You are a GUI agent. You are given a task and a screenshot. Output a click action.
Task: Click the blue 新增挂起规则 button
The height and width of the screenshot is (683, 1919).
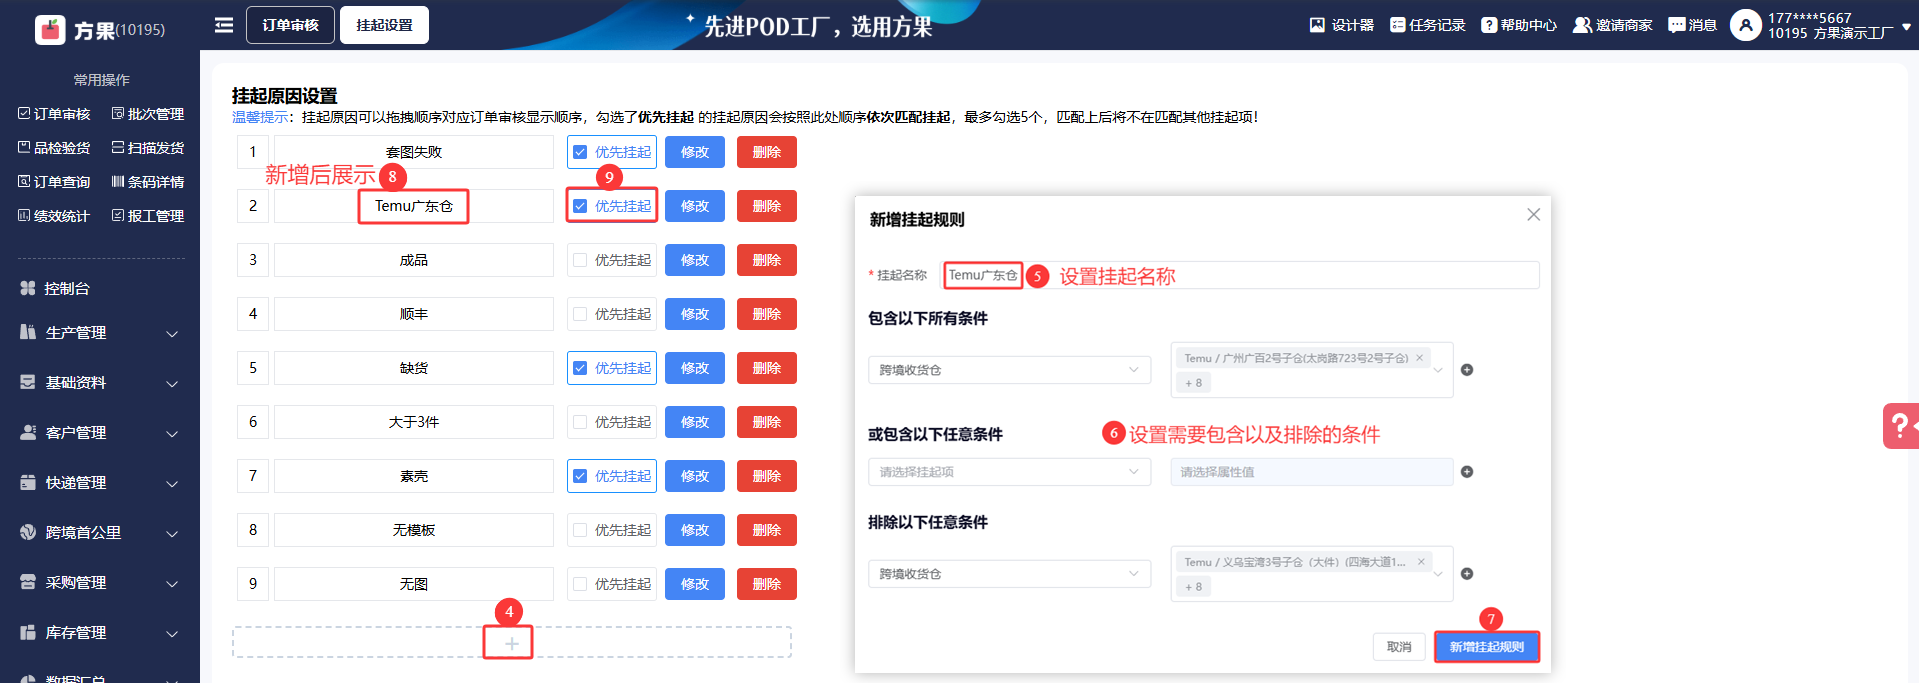click(1486, 647)
